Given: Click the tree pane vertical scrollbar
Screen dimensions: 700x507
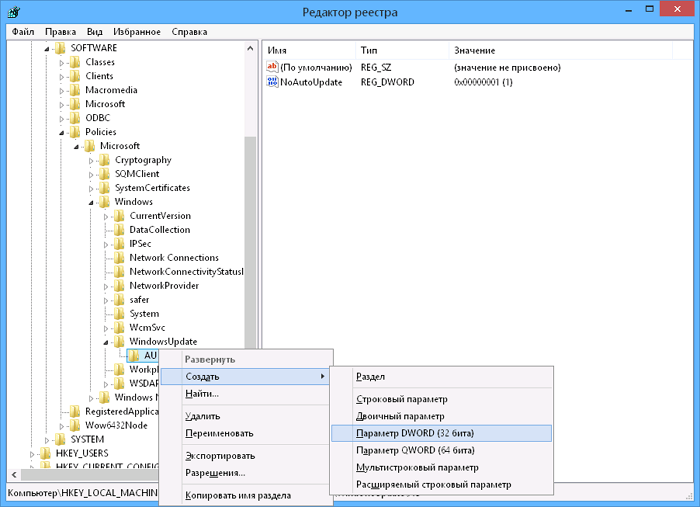Looking at the screenshot, I should [251, 250].
